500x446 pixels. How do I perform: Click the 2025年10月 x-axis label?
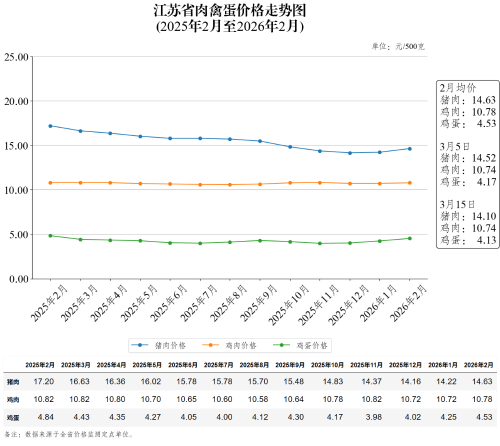[x=289, y=305]
